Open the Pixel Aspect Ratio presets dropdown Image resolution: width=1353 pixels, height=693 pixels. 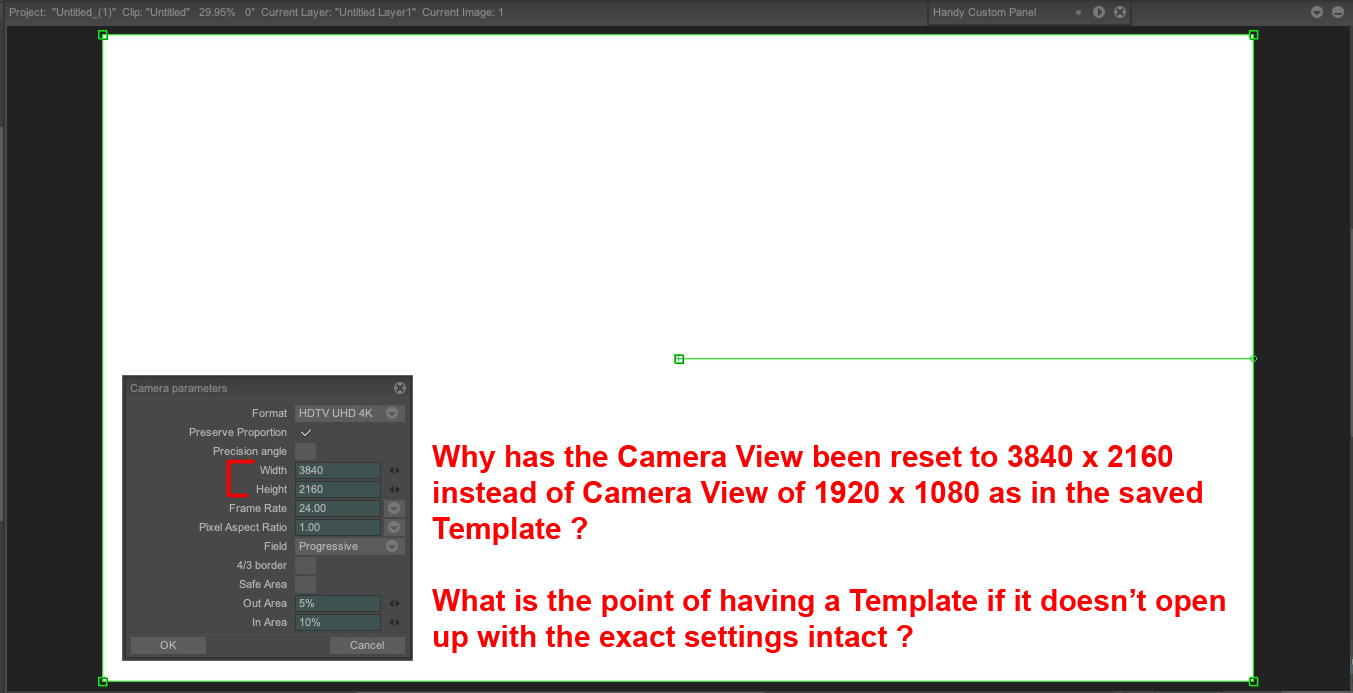(394, 527)
